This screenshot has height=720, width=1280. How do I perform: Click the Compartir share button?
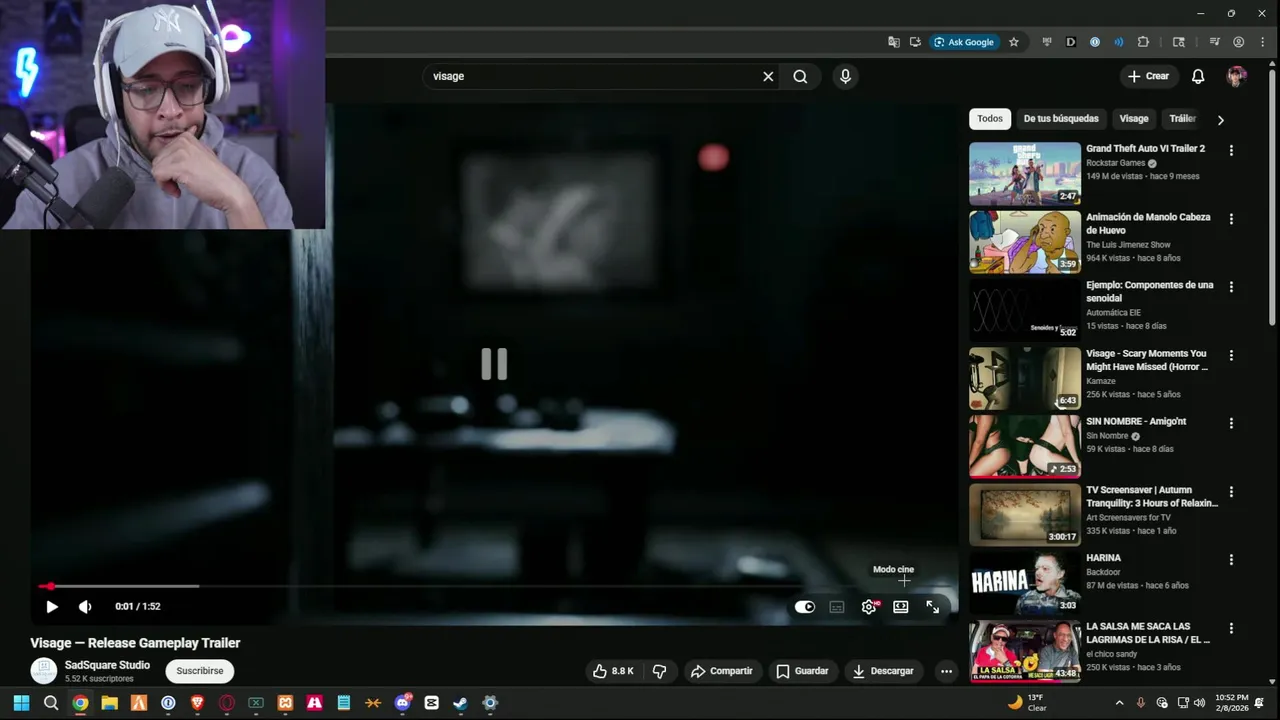point(721,671)
